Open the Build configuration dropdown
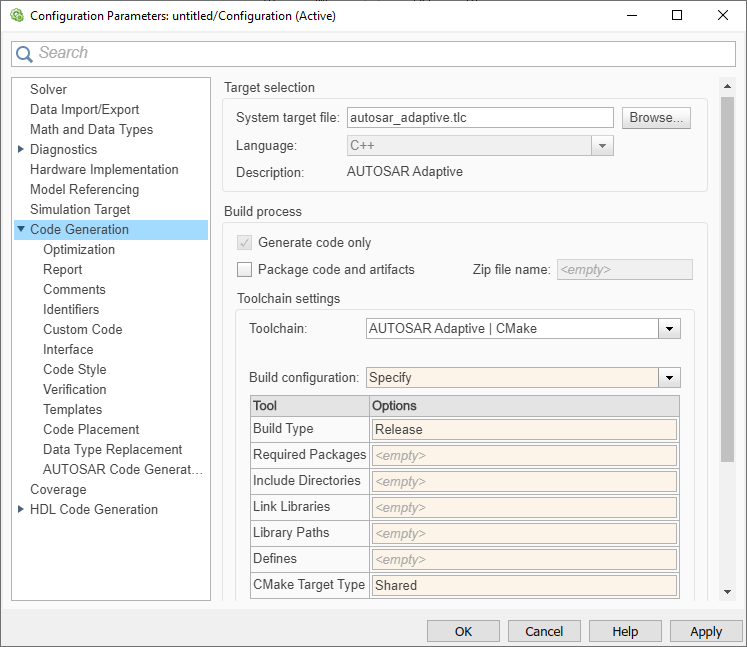Viewport: 747px width, 647px height. click(669, 378)
